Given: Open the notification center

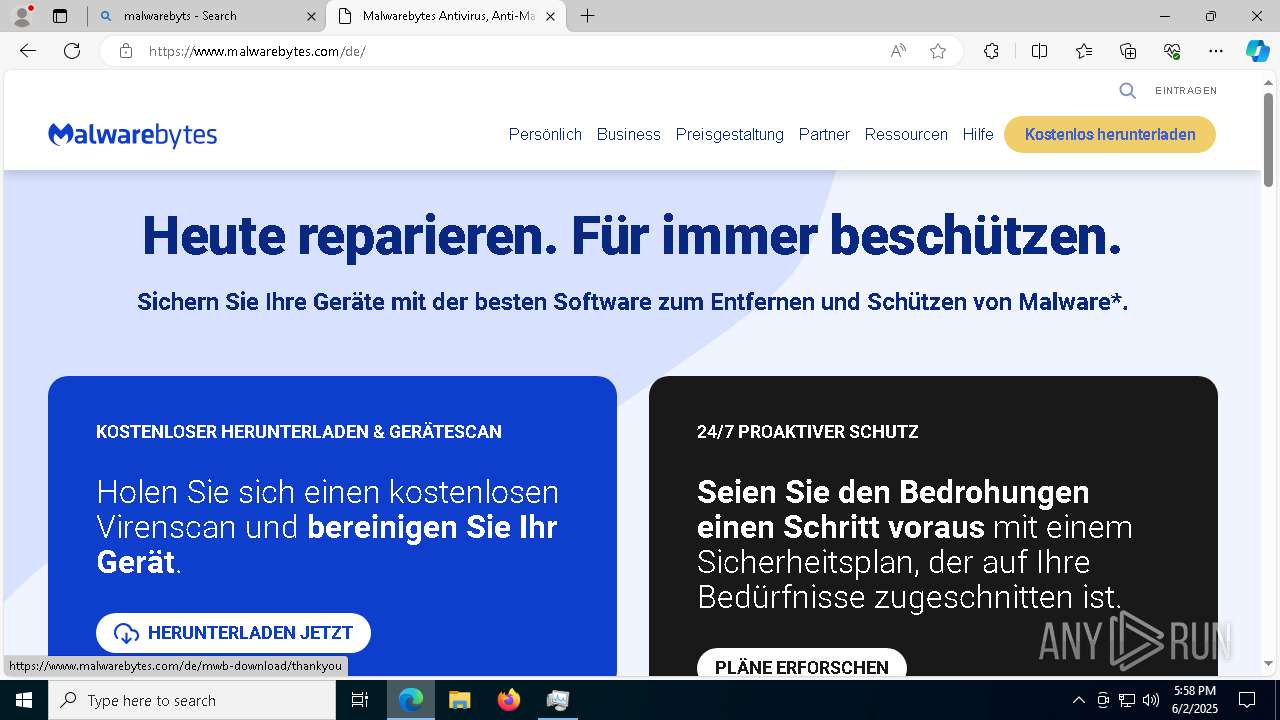Looking at the screenshot, I should tap(1247, 700).
